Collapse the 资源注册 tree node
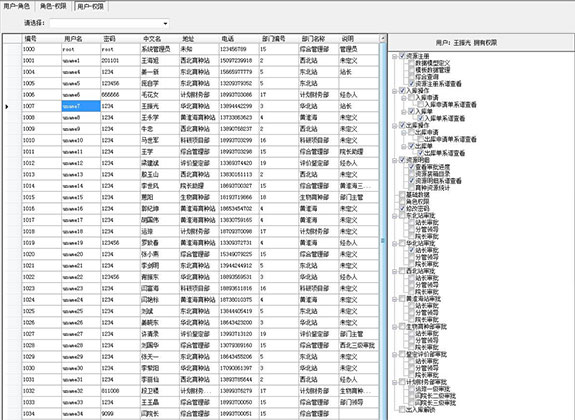The height and width of the screenshot is (420, 575). [x=395, y=56]
